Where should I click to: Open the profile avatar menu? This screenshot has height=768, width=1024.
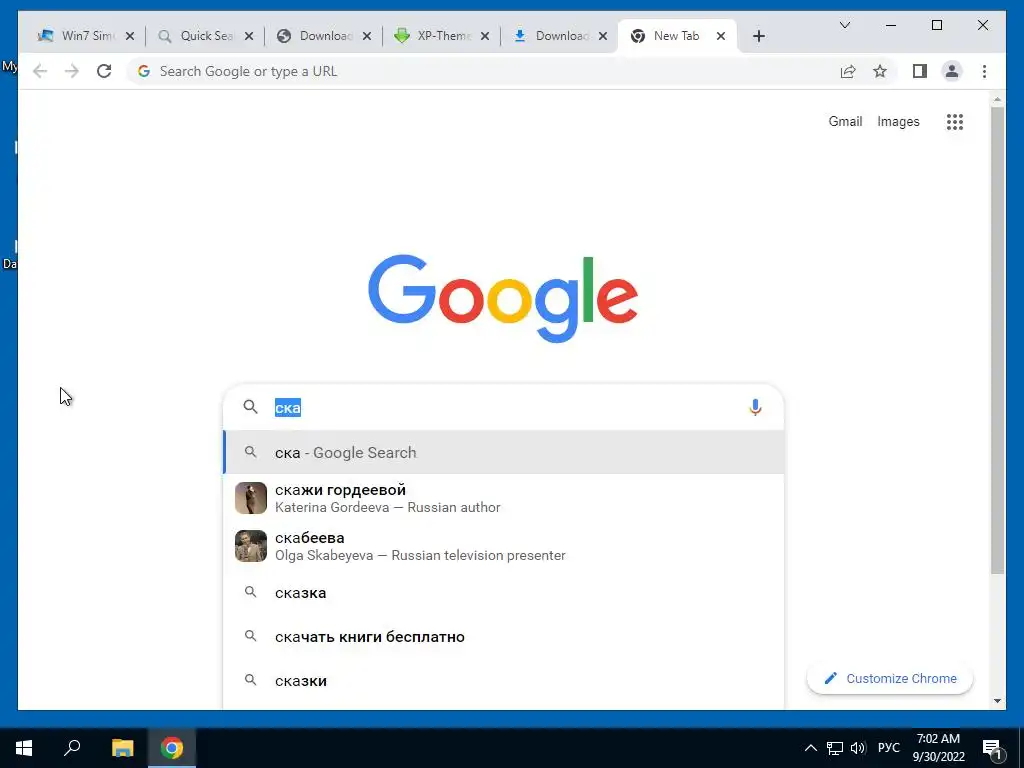[x=952, y=71]
